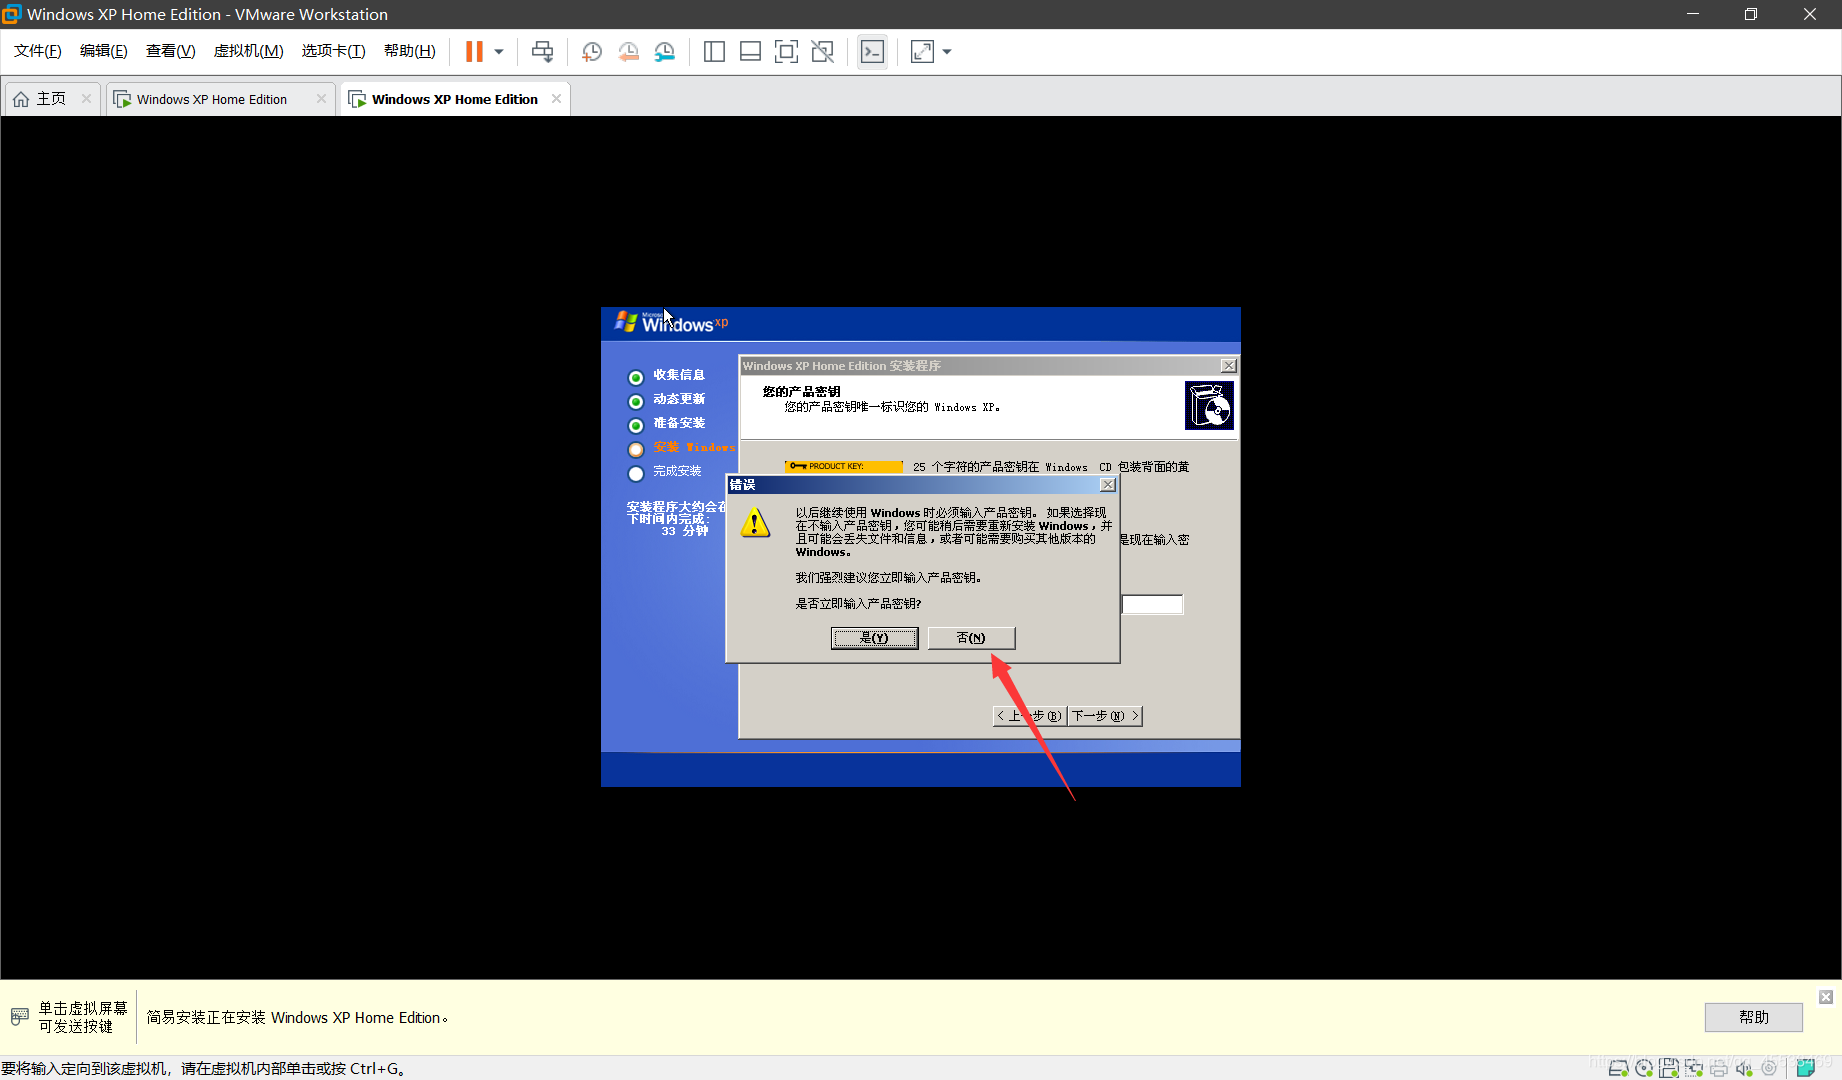Click the VMware Workstation title bar app icon
The image size is (1842, 1080).
pyautogui.click(x=12, y=14)
